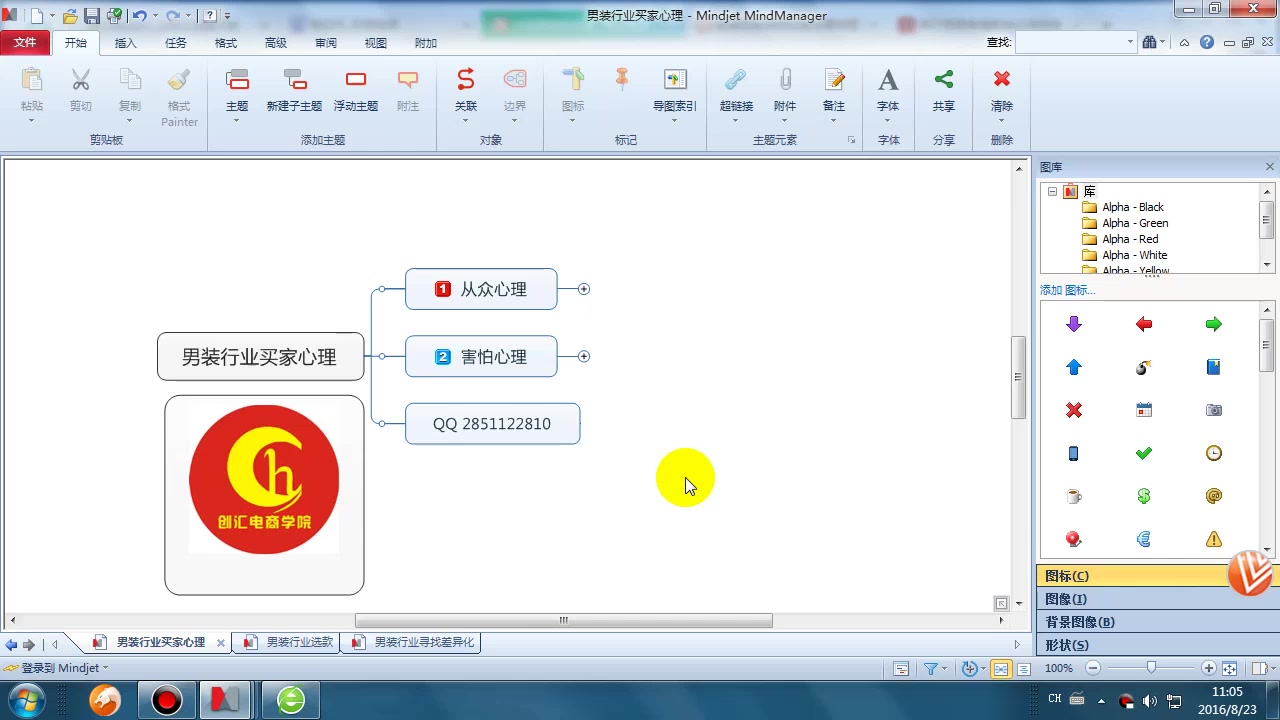Open the 字体 font tool
The height and width of the screenshot is (720, 1280).
[x=888, y=80]
